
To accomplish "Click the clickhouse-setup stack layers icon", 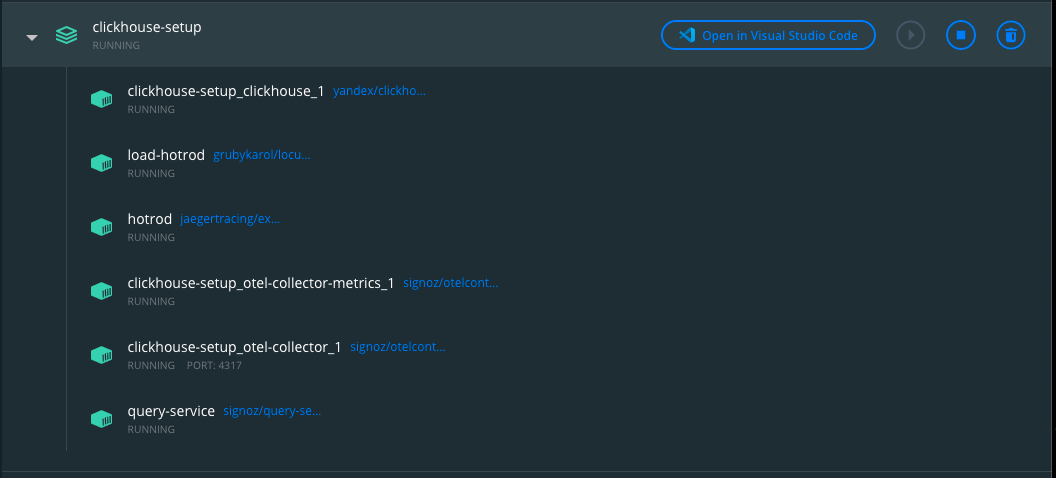I will 66,35.
